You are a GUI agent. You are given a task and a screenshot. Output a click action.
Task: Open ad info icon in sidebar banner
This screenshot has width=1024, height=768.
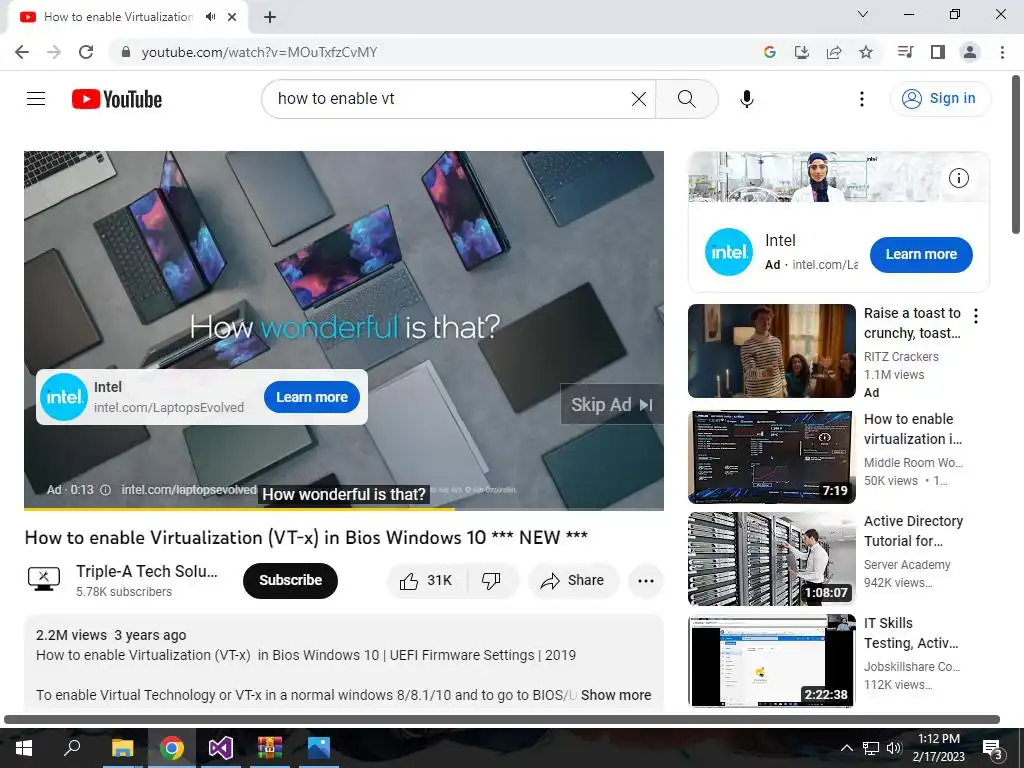tap(958, 178)
